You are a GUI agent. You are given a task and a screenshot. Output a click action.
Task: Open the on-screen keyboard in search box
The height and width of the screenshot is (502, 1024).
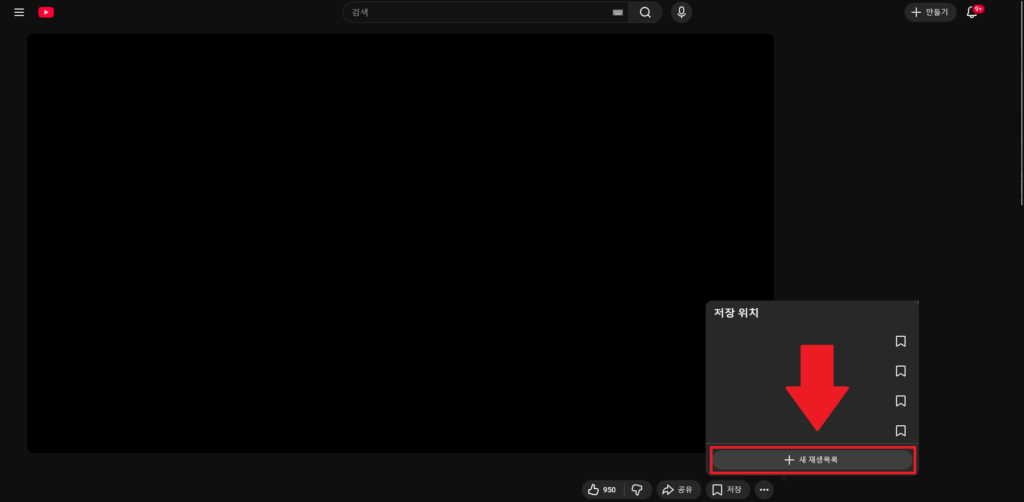(x=617, y=12)
